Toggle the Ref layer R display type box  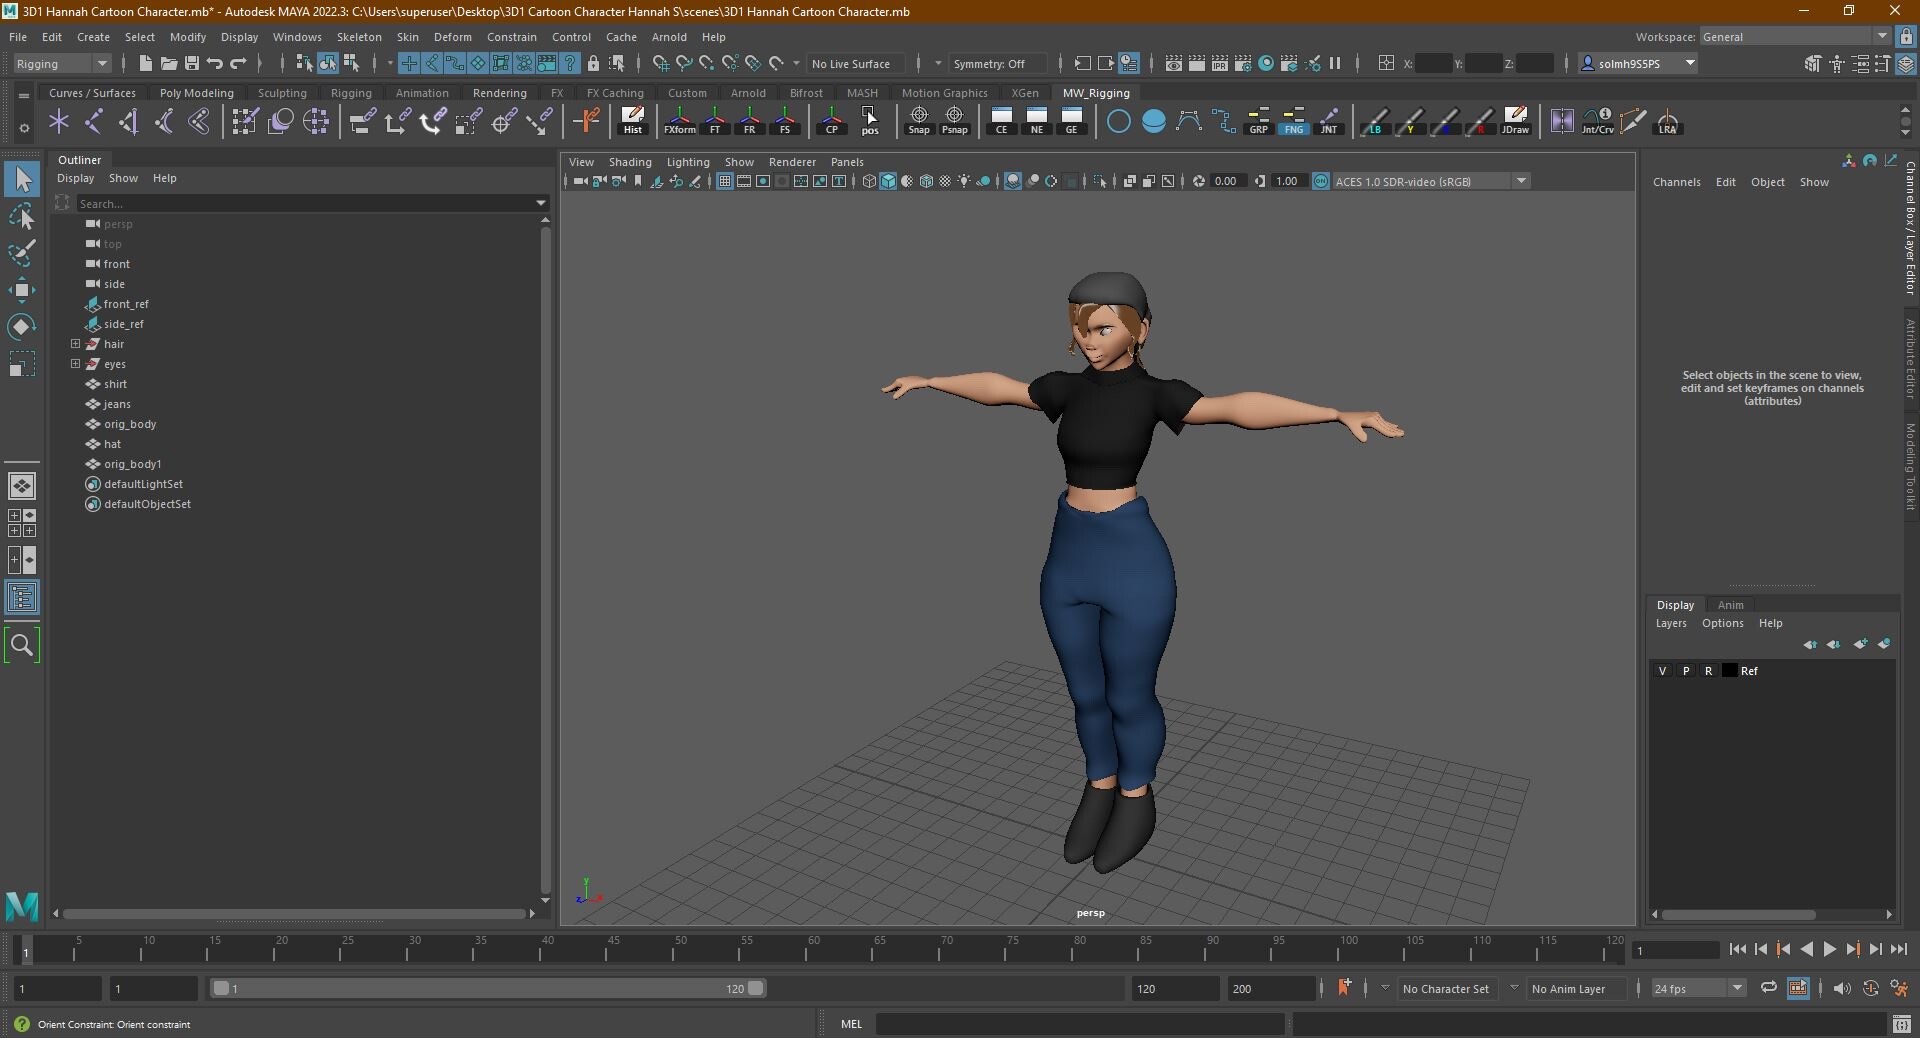pos(1708,671)
